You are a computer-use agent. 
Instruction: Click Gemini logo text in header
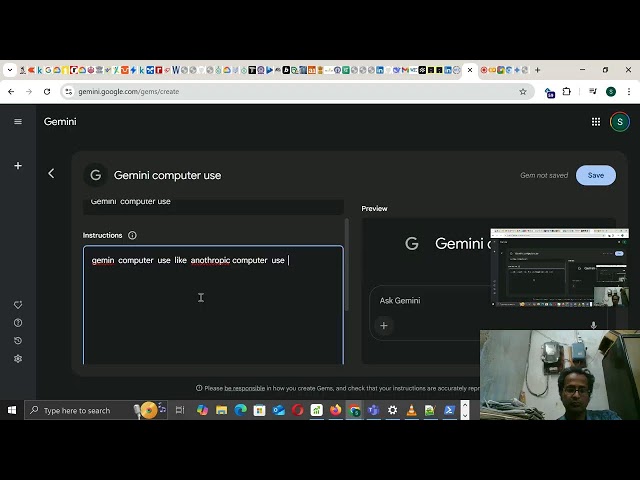click(60, 122)
